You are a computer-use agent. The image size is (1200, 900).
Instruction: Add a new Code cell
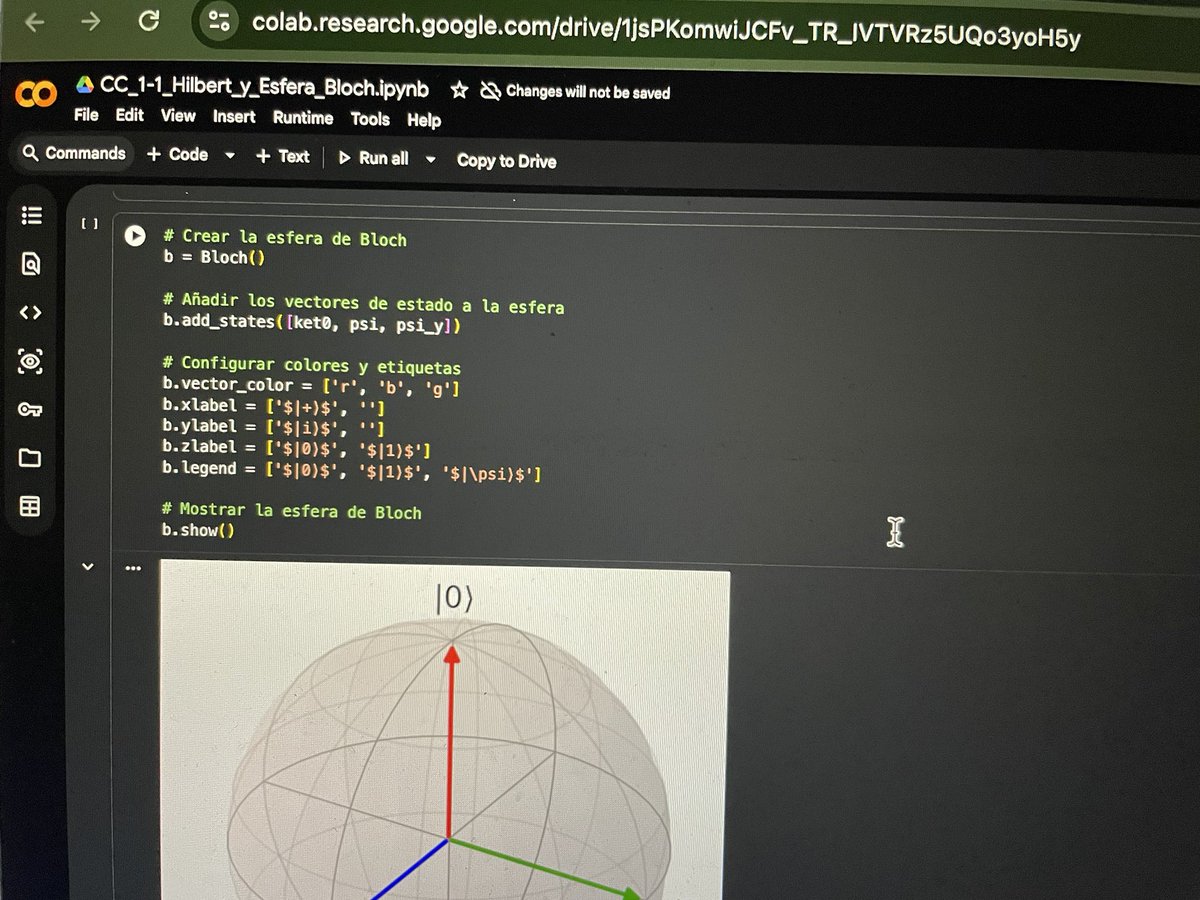click(x=177, y=155)
